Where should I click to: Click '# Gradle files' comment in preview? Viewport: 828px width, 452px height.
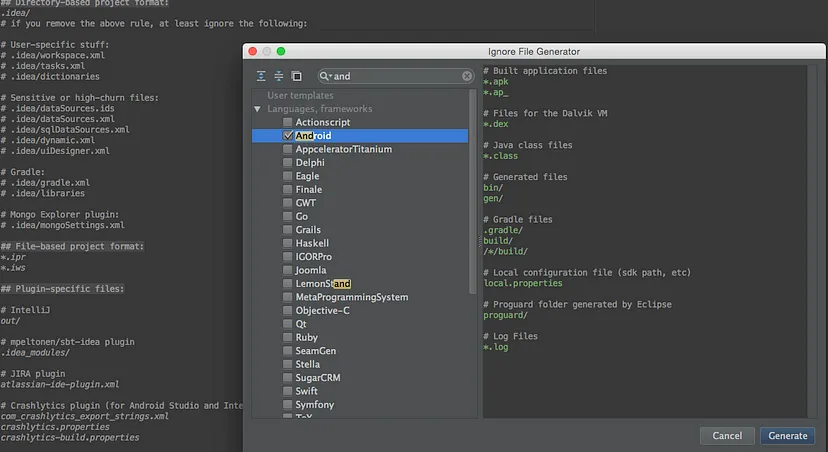pyautogui.click(x=518, y=219)
